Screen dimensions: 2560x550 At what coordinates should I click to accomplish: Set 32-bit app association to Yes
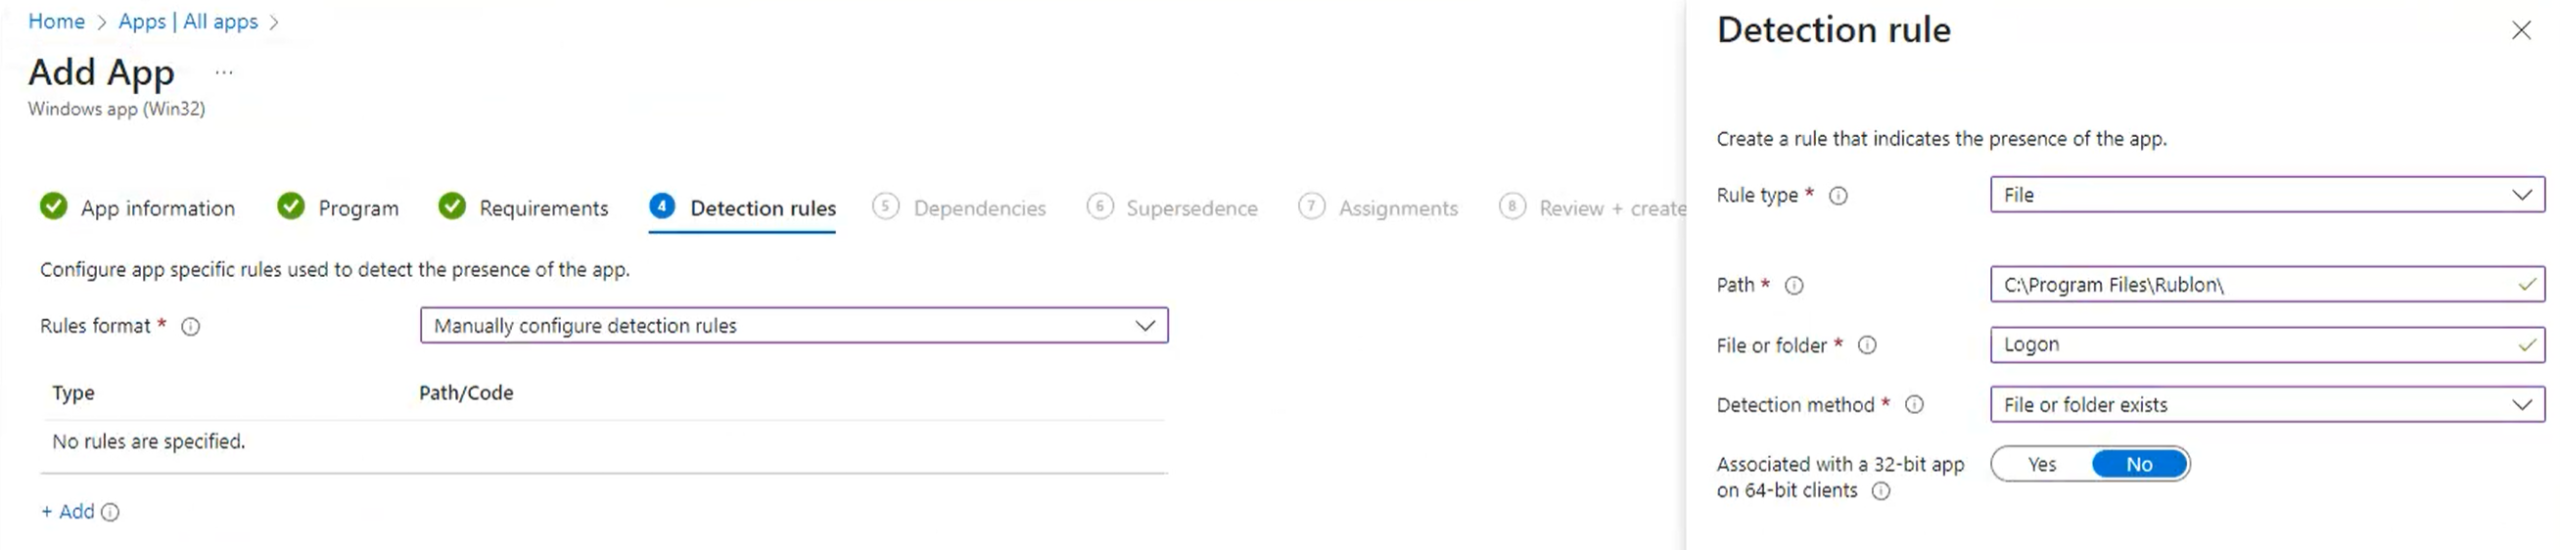2041,465
